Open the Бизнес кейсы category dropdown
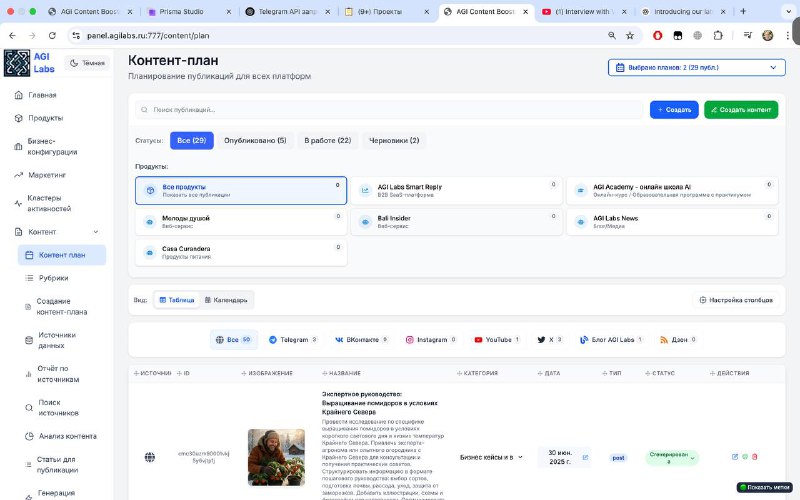 pyautogui.click(x=491, y=457)
